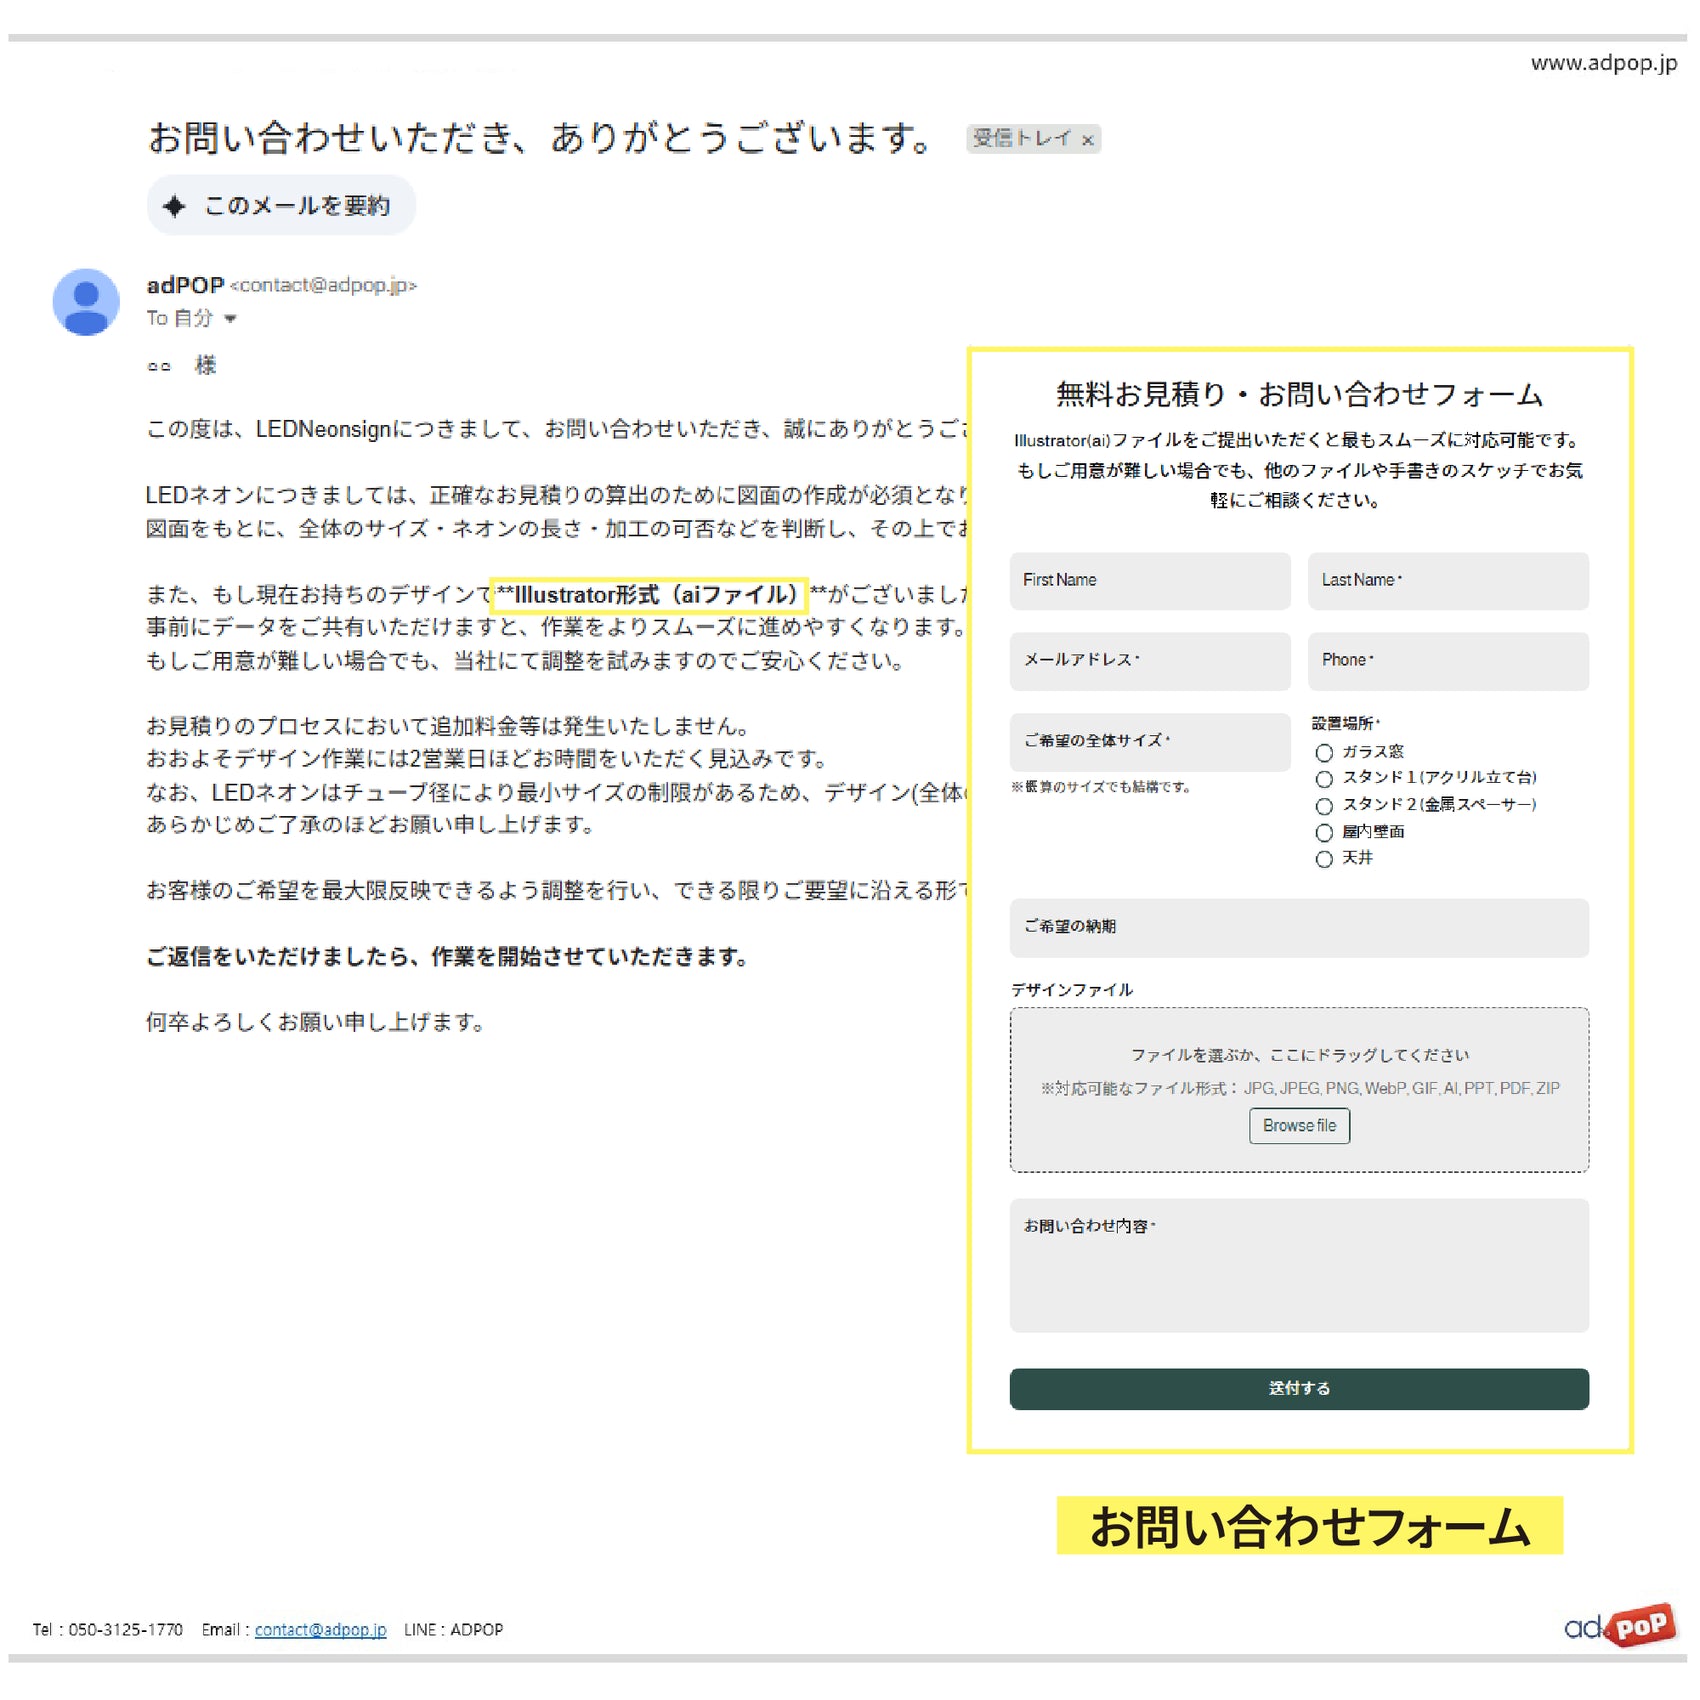Choose the 天井 installation location

click(1324, 859)
